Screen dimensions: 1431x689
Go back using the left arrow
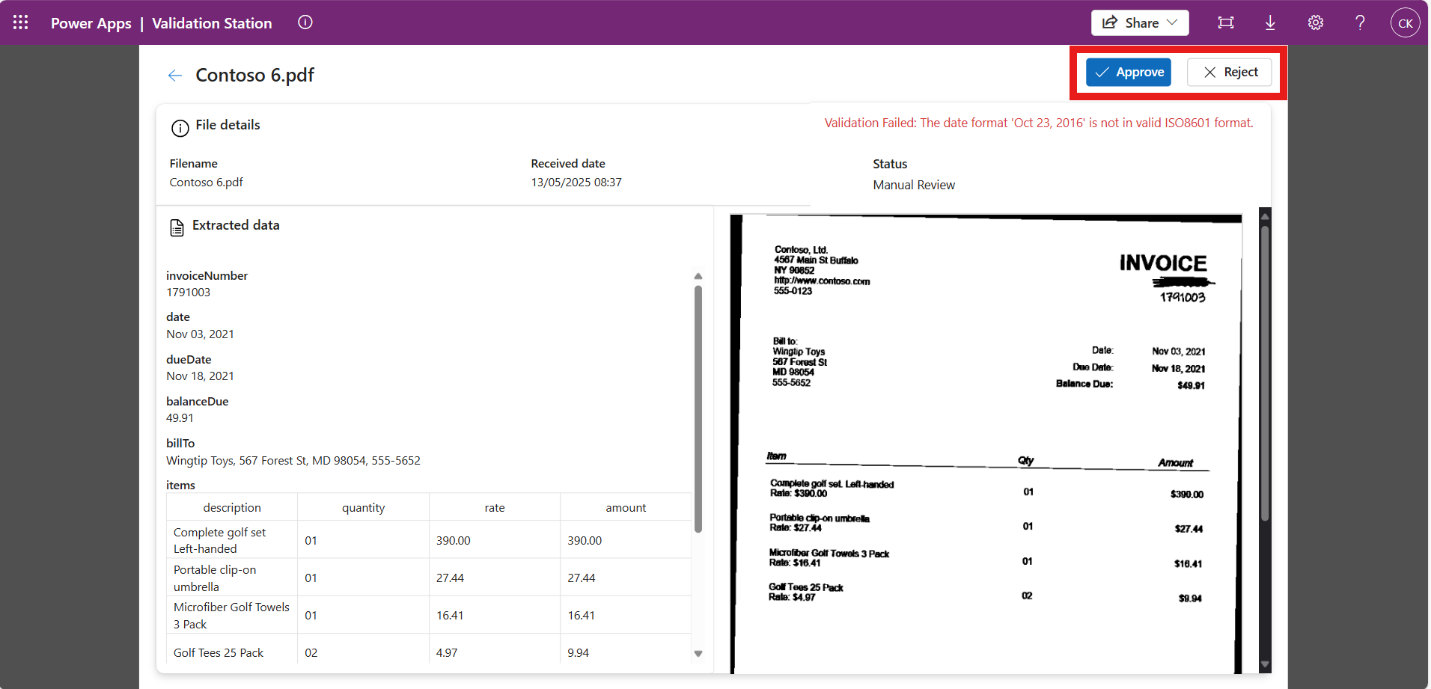pyautogui.click(x=175, y=75)
